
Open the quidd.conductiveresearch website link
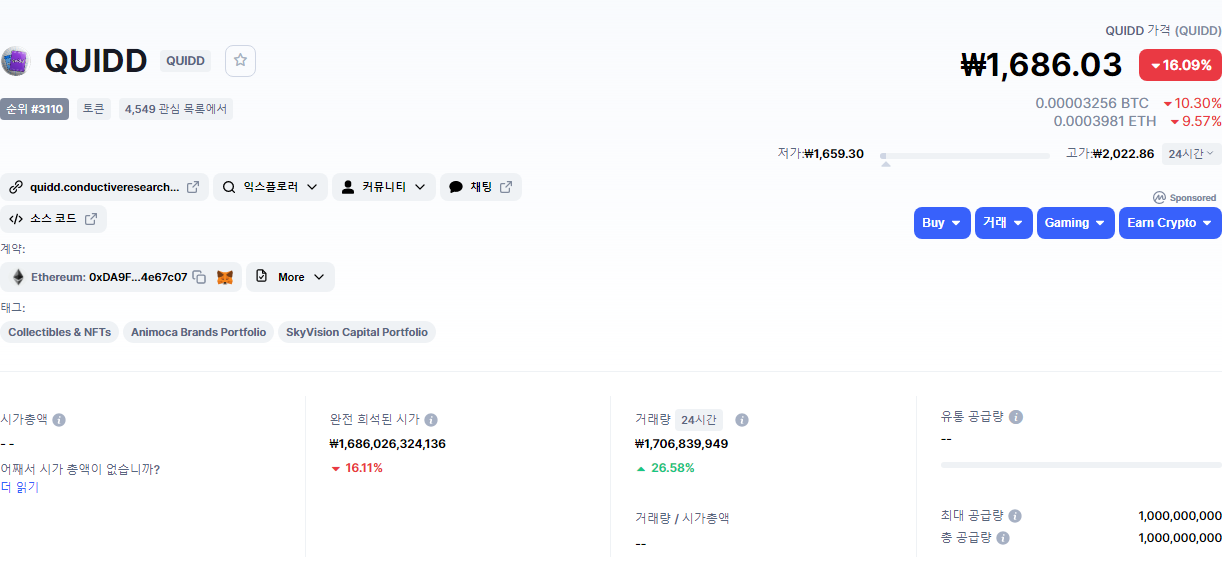[104, 187]
